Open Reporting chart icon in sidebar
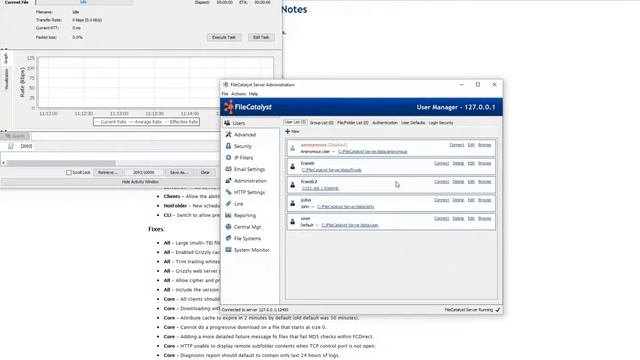The height and width of the screenshot is (360, 640). tap(228, 215)
